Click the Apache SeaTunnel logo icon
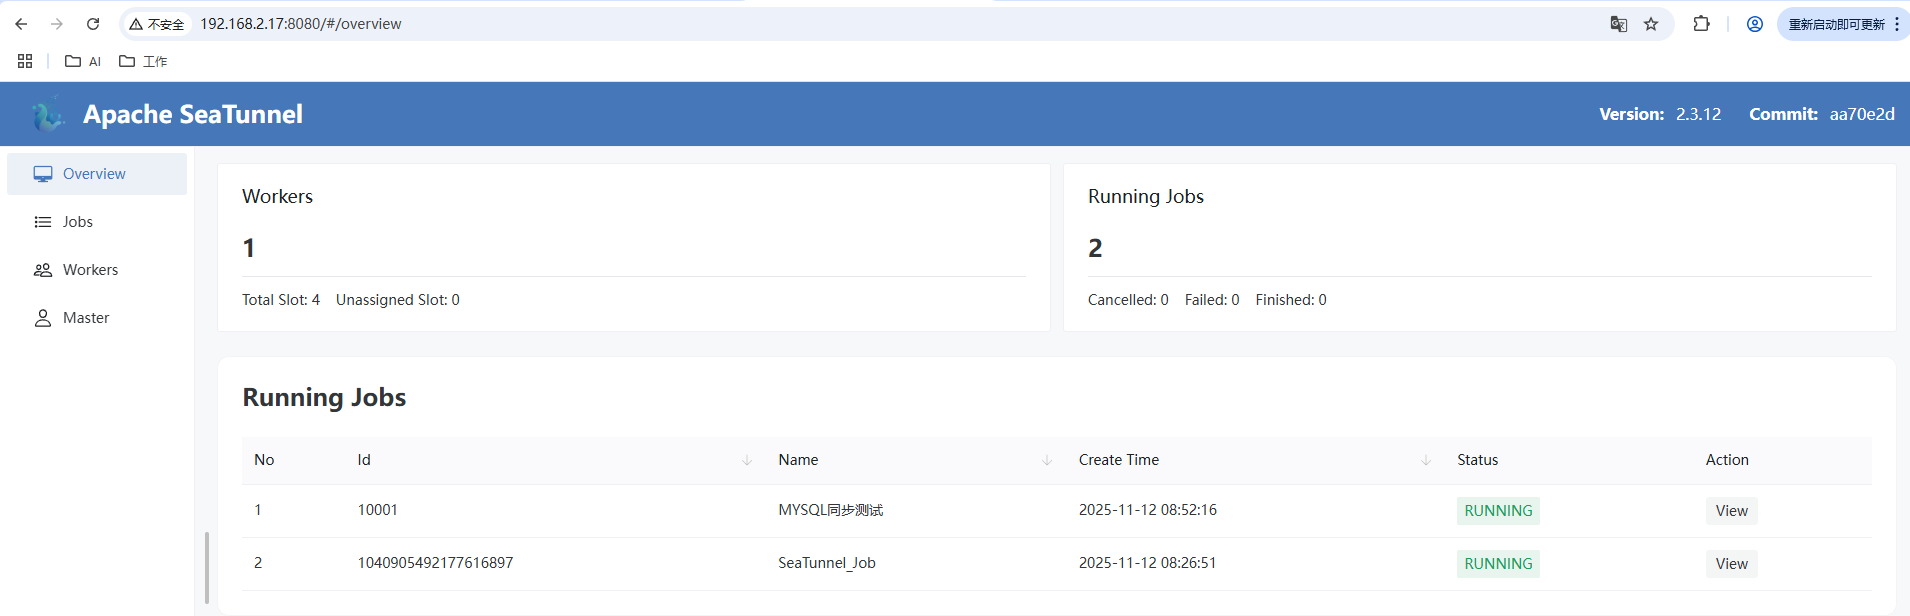This screenshot has width=1910, height=616. pyautogui.click(x=47, y=115)
